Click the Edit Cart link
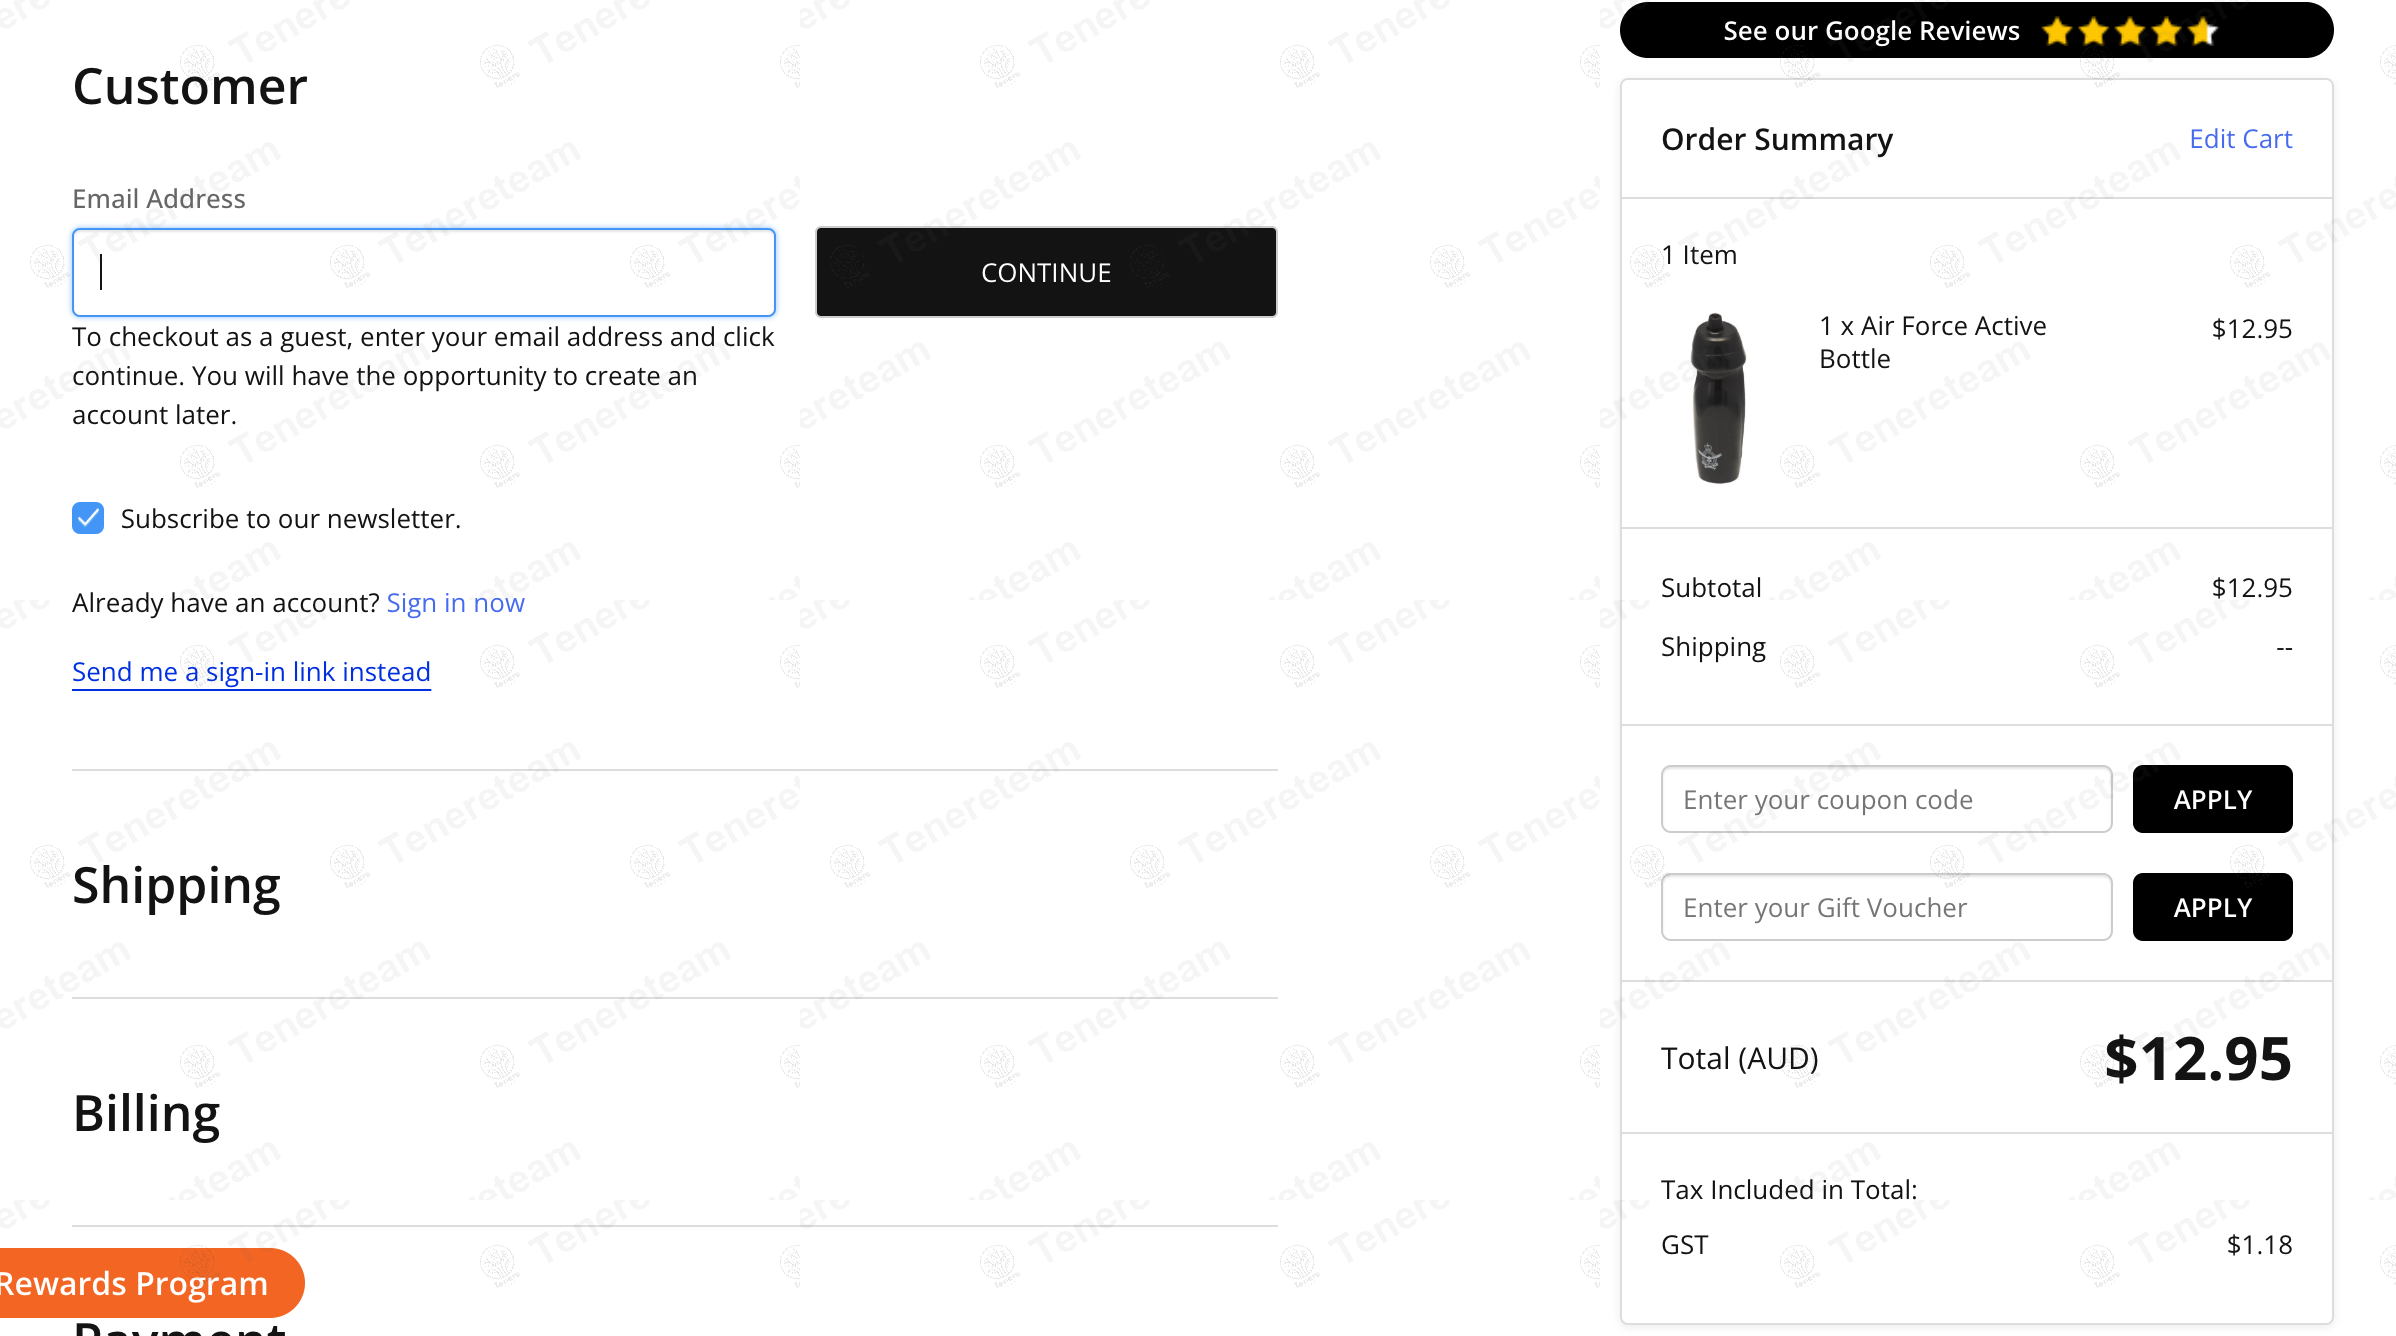The height and width of the screenshot is (1336, 2396). pos(2240,139)
